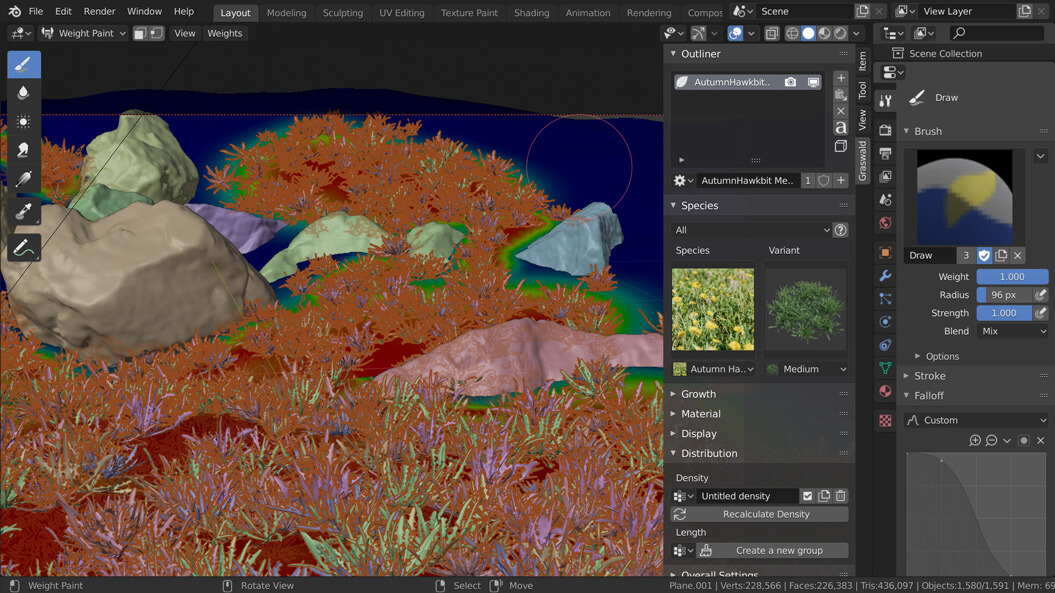Open the Texture properties checkerboard tab
The width and height of the screenshot is (1055, 593).
coord(885,421)
